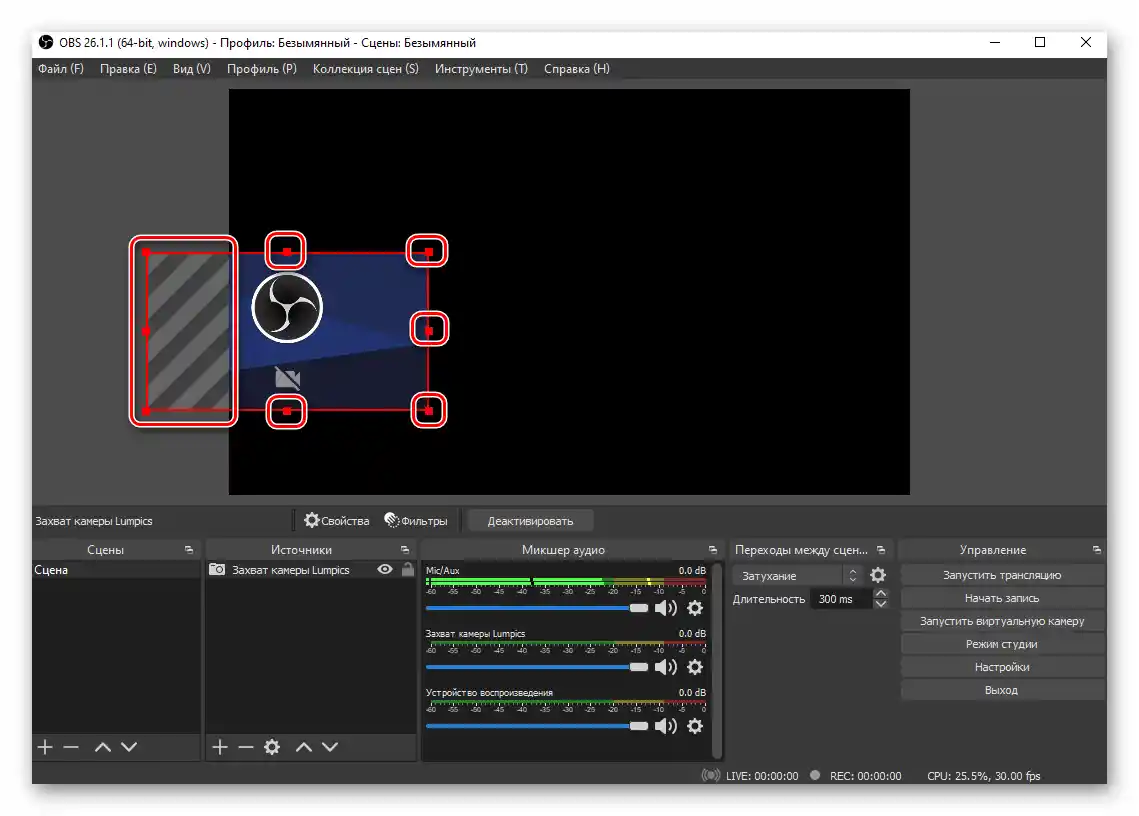The height and width of the screenshot is (816, 1139).
Task: Open Захват камеры Lumpics audio settings gear
Action: coord(695,667)
